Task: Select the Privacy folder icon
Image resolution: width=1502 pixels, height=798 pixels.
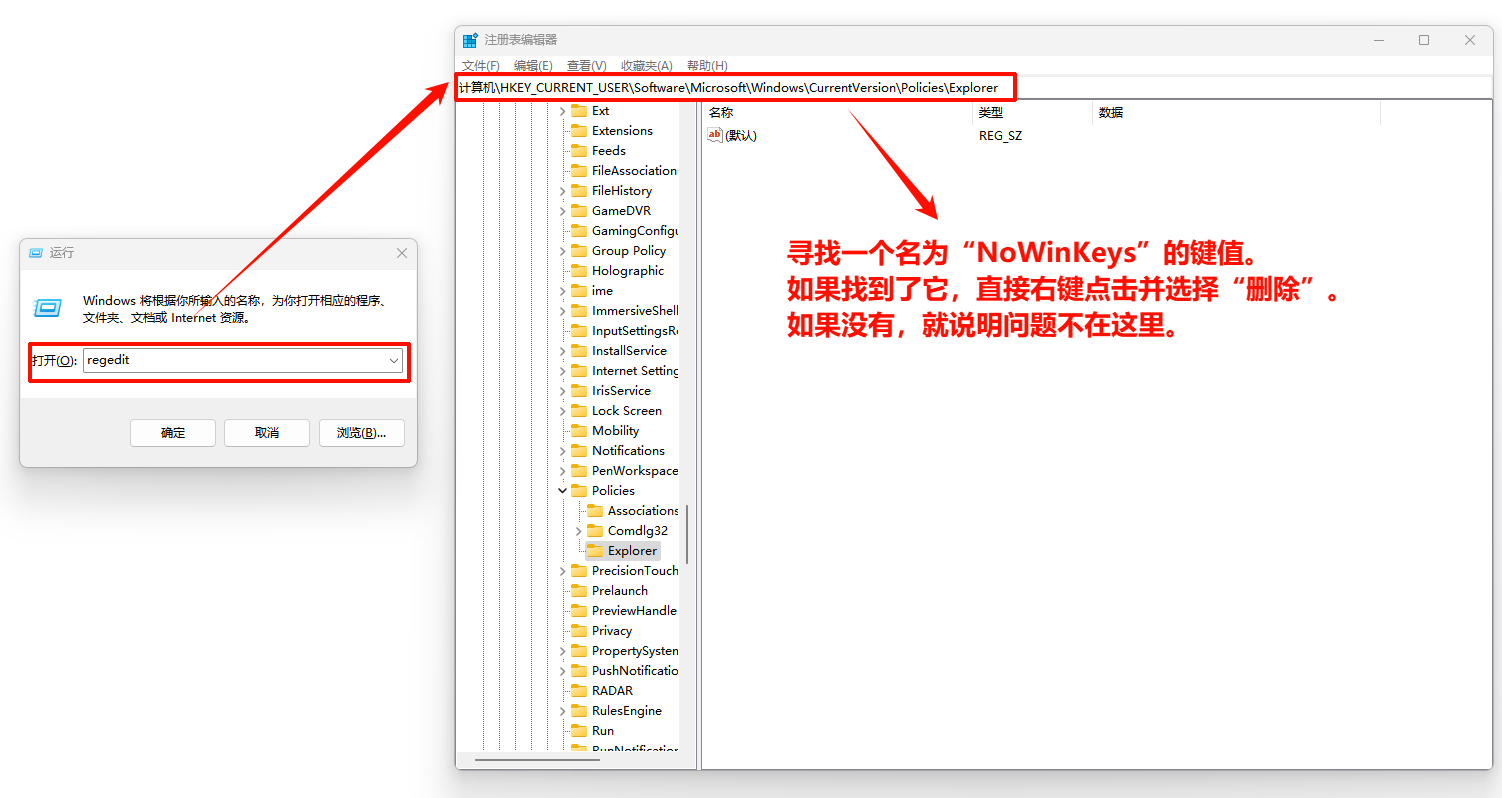Action: [581, 630]
